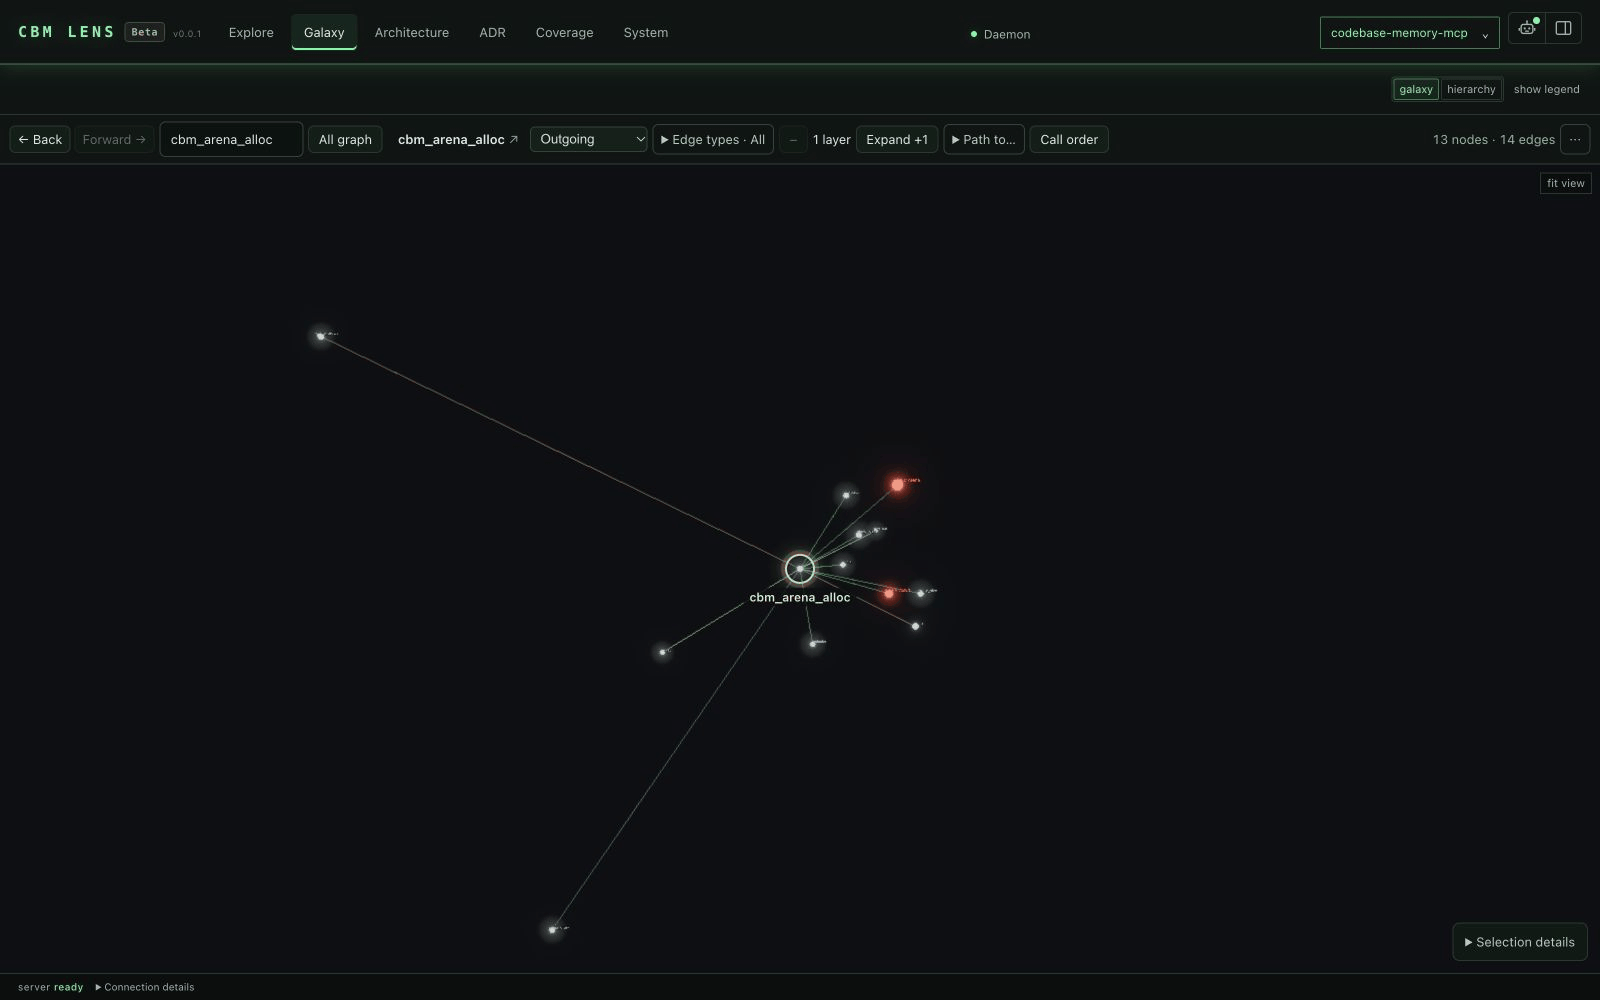Click the Daemon status indicator
The width and height of the screenshot is (1600, 1000).
1000,34
